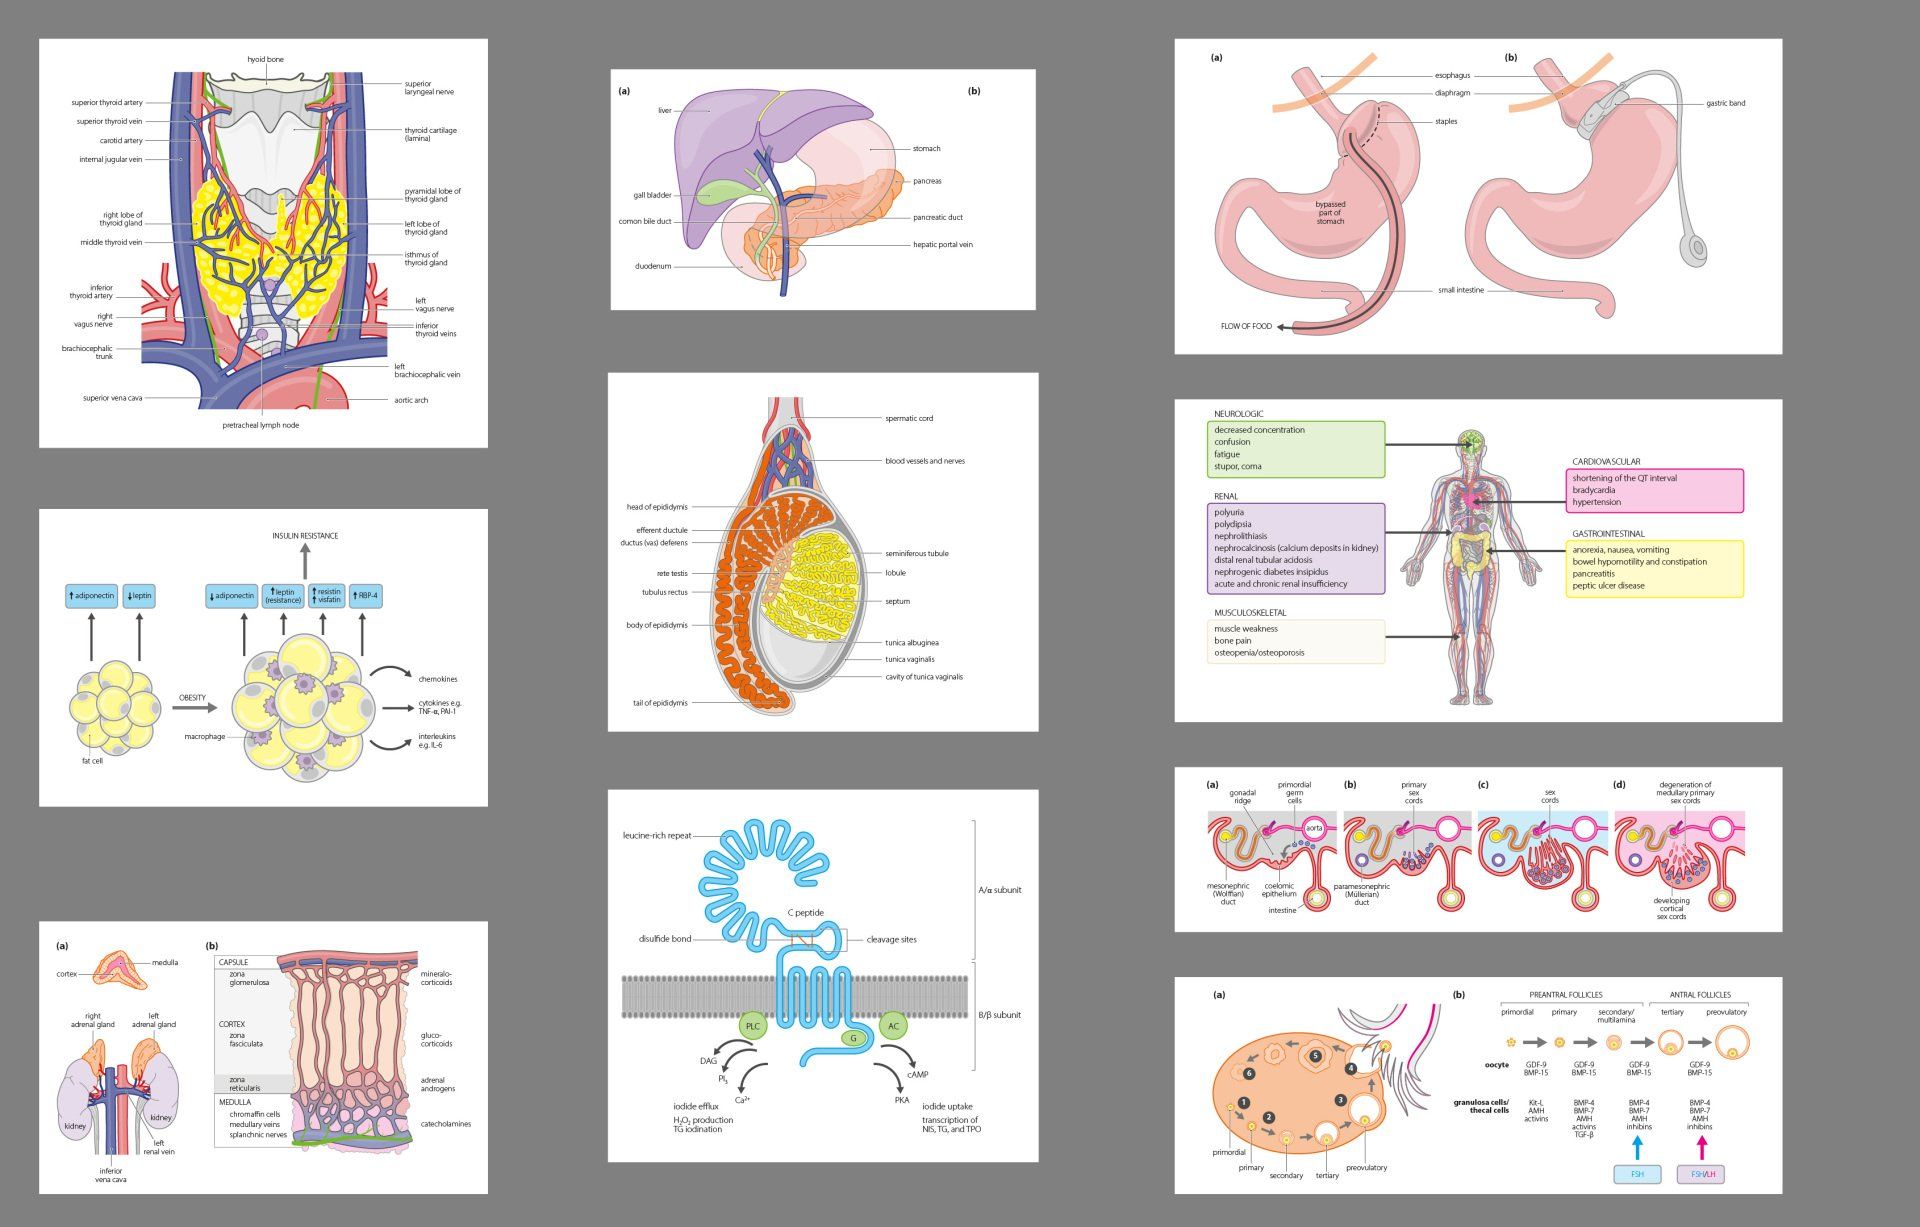This screenshot has width=1920, height=1227.
Task: Open the testis and epididymis illustration
Action: click(x=823, y=552)
